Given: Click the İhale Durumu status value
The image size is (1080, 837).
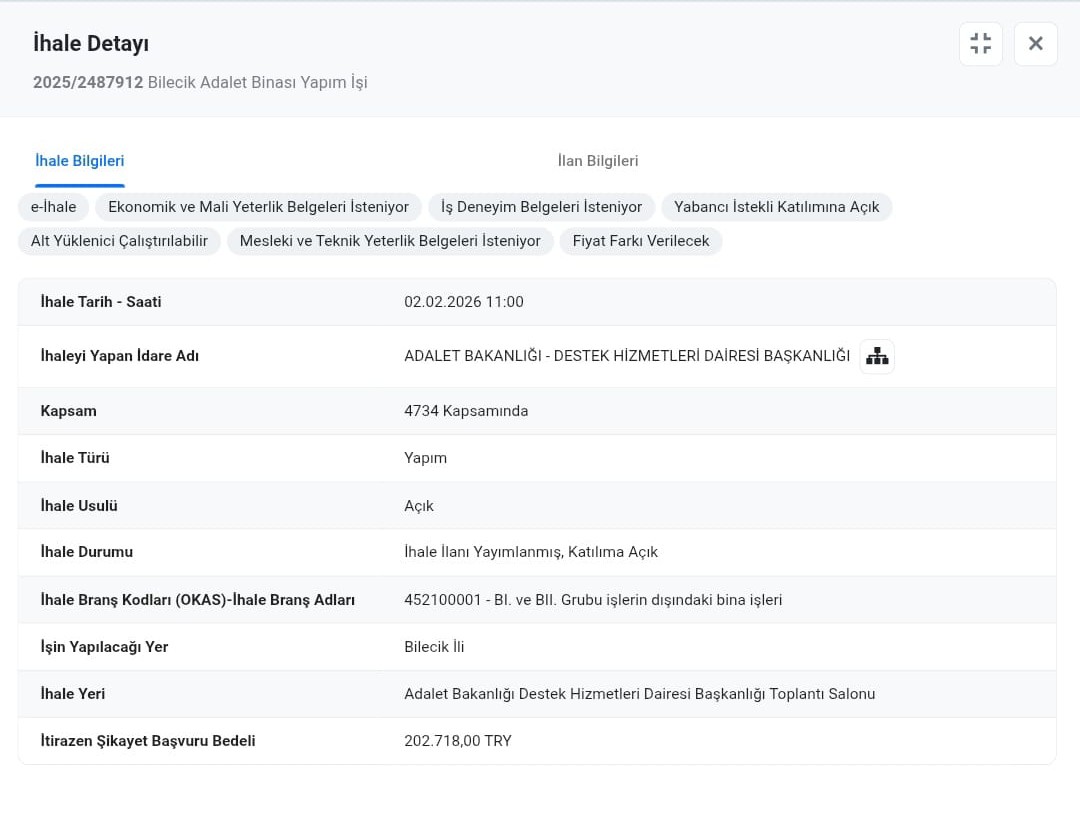Looking at the screenshot, I should click(x=530, y=552).
